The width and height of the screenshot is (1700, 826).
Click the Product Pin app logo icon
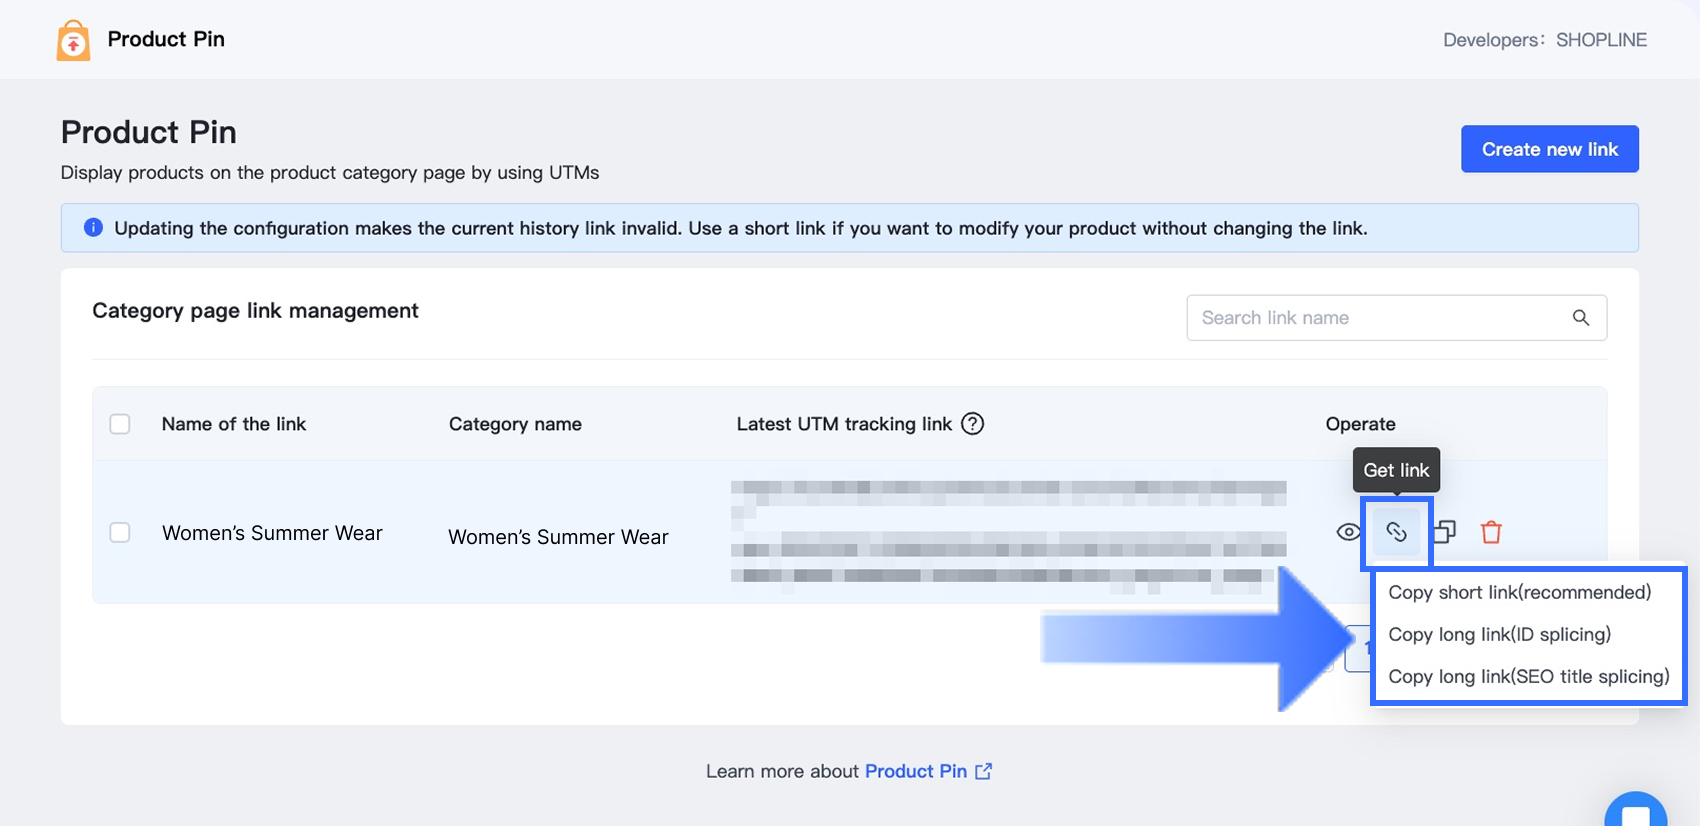(x=73, y=41)
